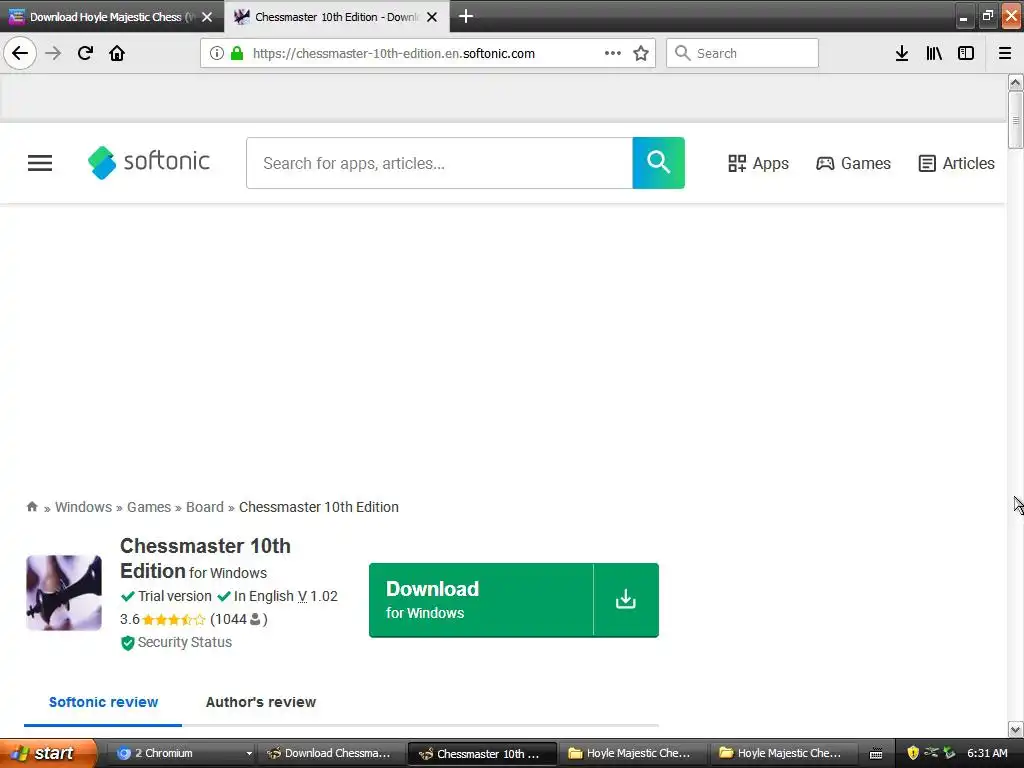The image size is (1024, 768).
Task: Open a new browser tab
Action: click(466, 16)
